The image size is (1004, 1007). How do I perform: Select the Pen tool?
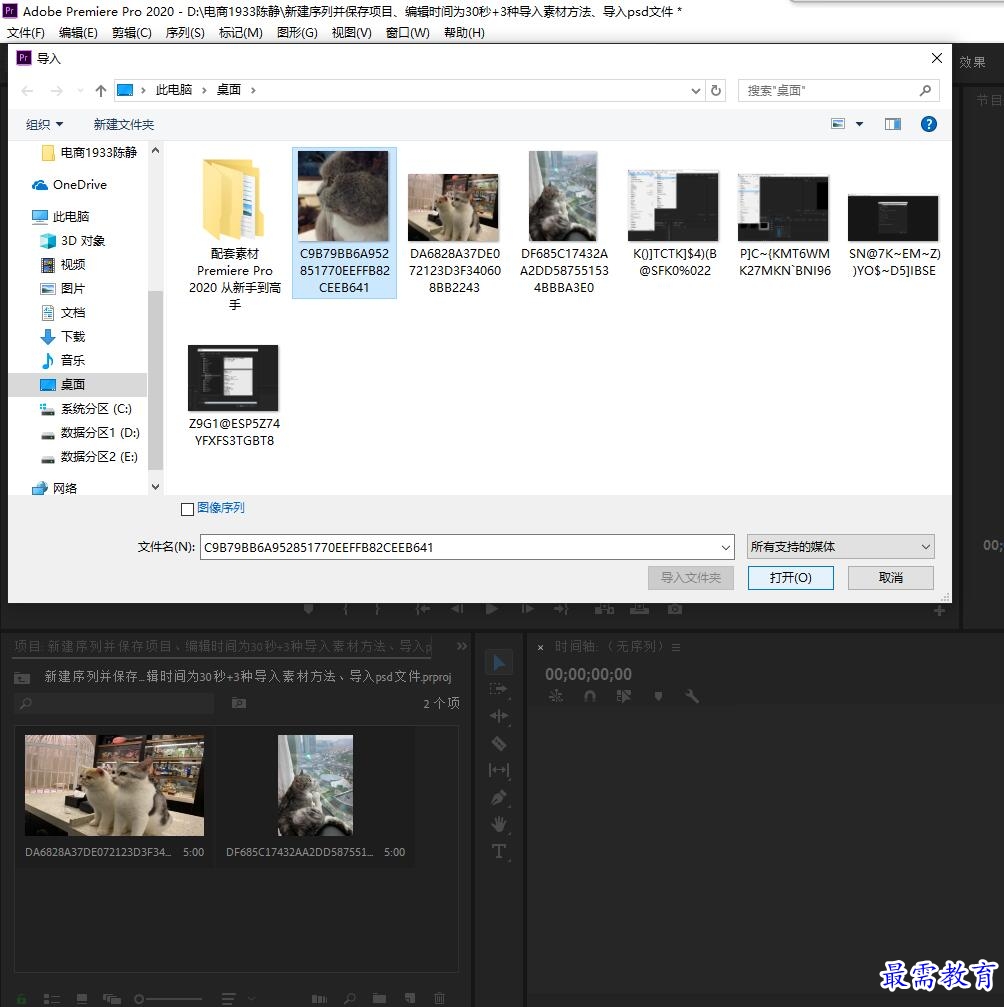[x=498, y=798]
